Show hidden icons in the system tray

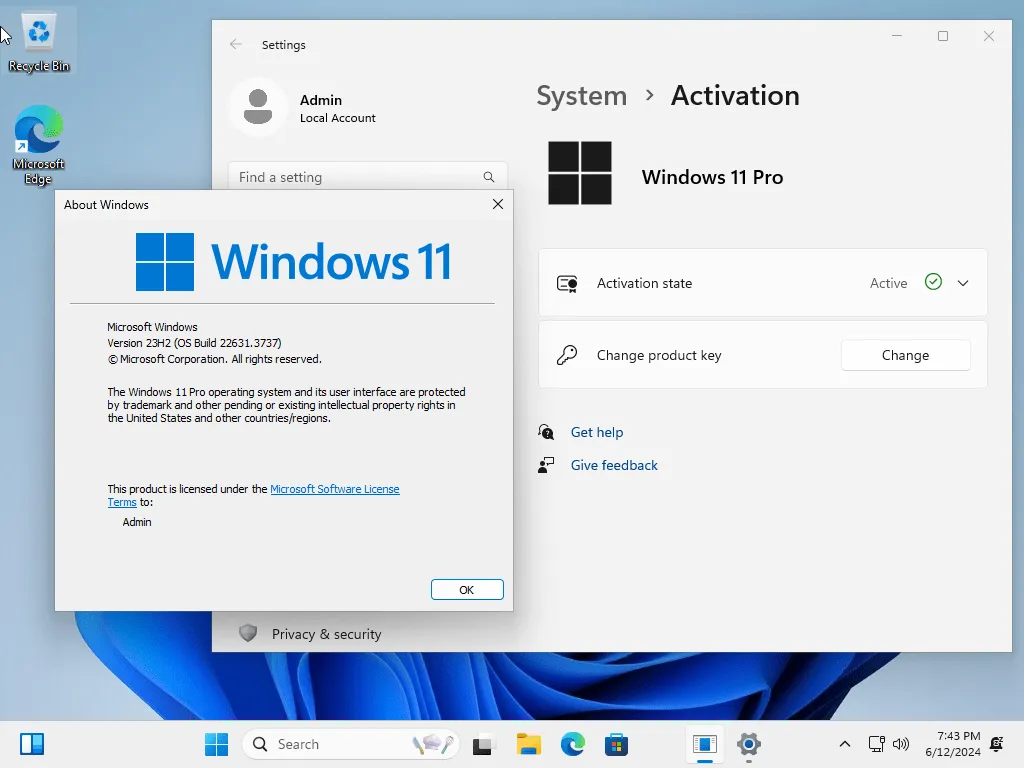point(844,744)
